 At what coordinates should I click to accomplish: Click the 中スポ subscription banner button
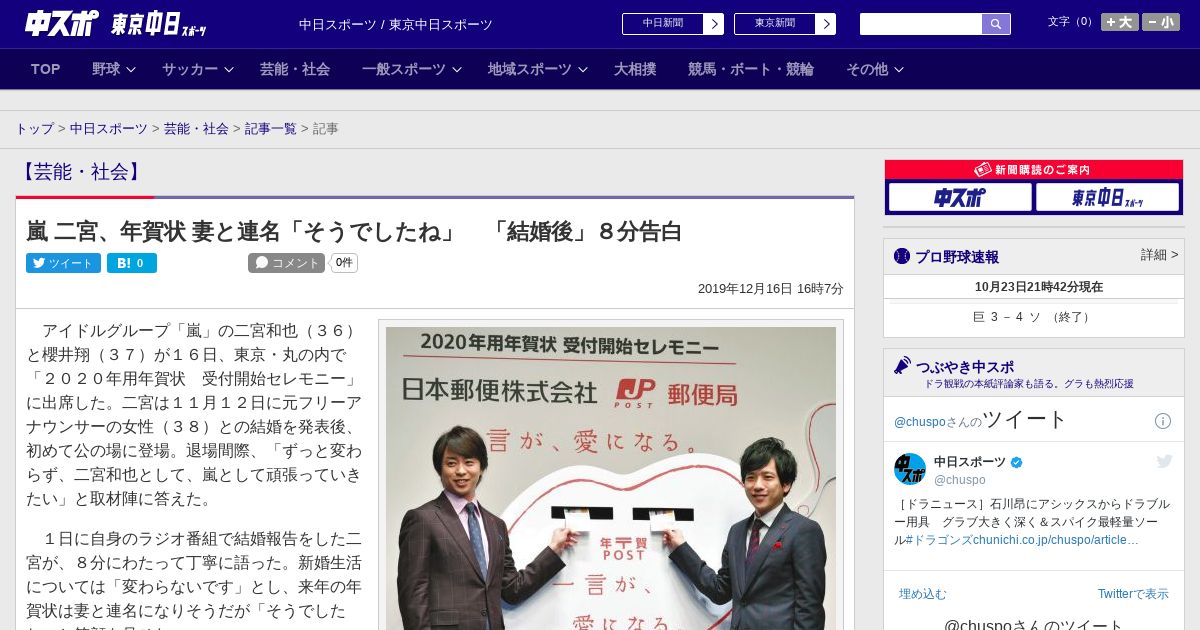tap(960, 197)
